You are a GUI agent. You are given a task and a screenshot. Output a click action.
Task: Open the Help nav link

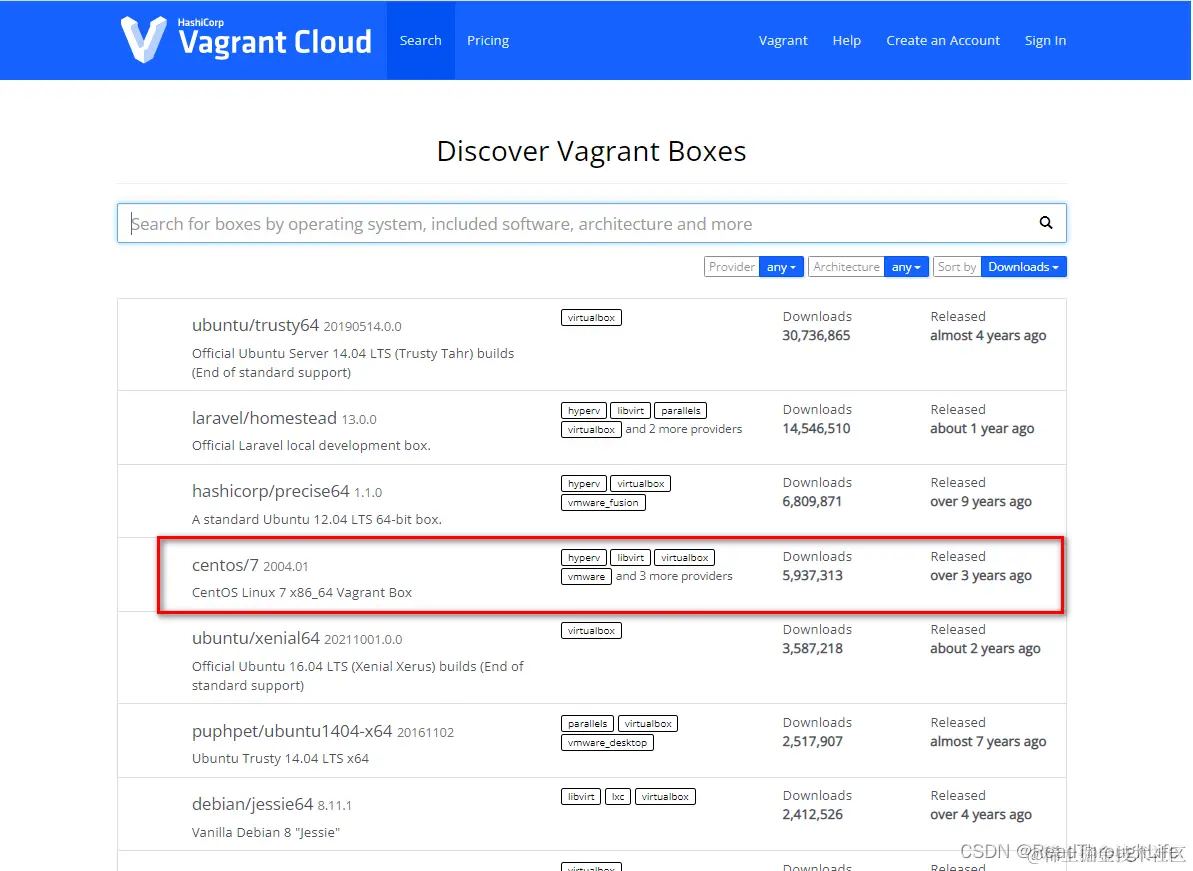(846, 40)
